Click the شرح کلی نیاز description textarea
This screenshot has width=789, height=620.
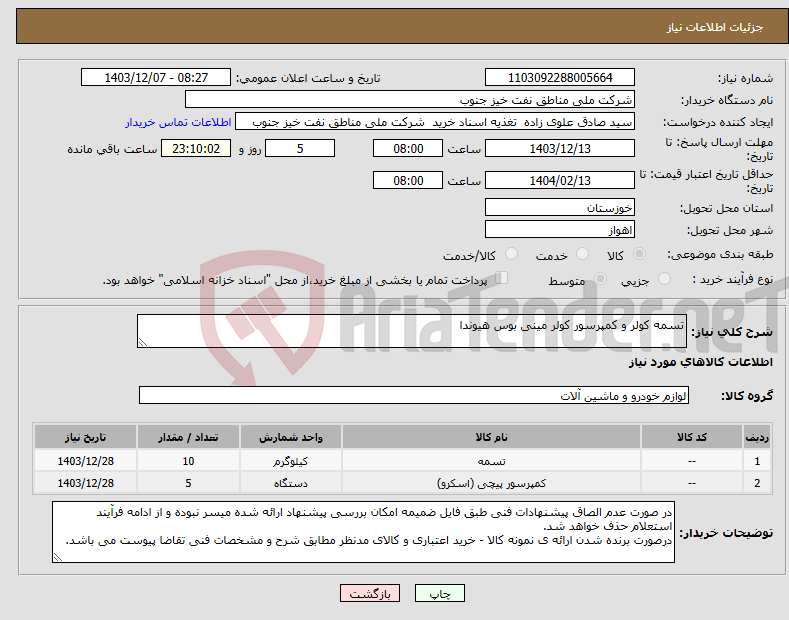(412, 331)
